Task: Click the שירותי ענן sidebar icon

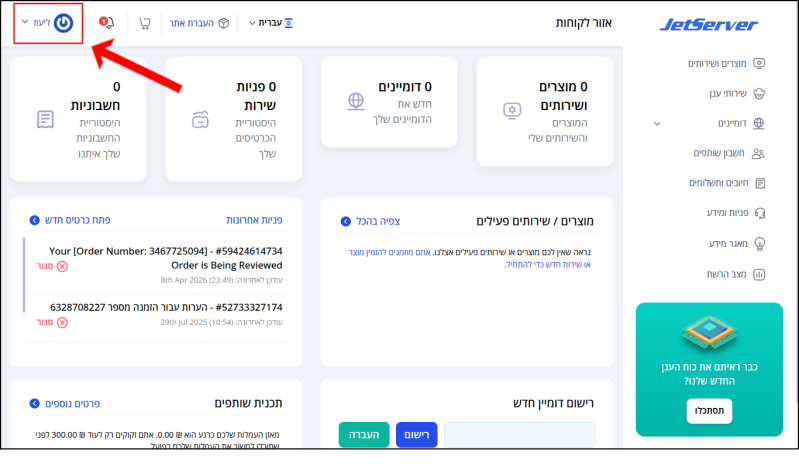Action: point(759,93)
